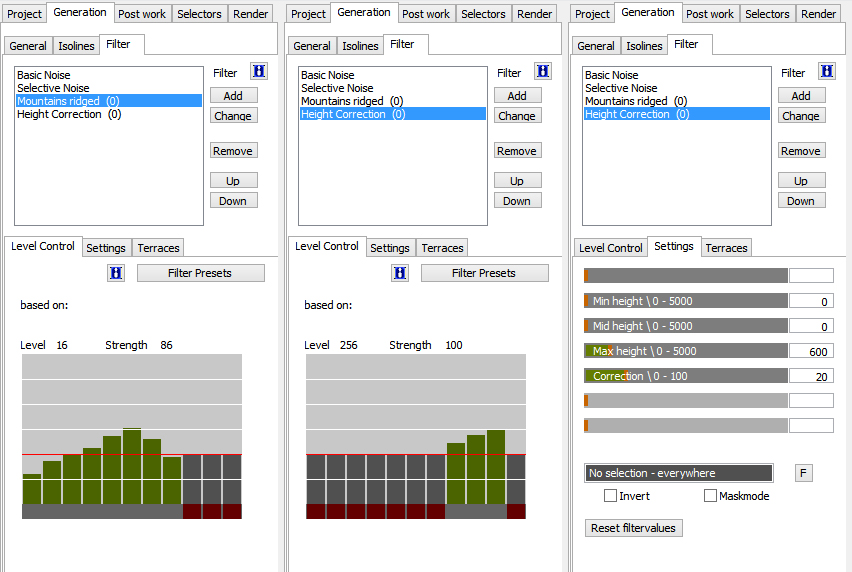Screen dimensions: 852x572
Task: Switch to General subtab in right panel
Action: (596, 46)
